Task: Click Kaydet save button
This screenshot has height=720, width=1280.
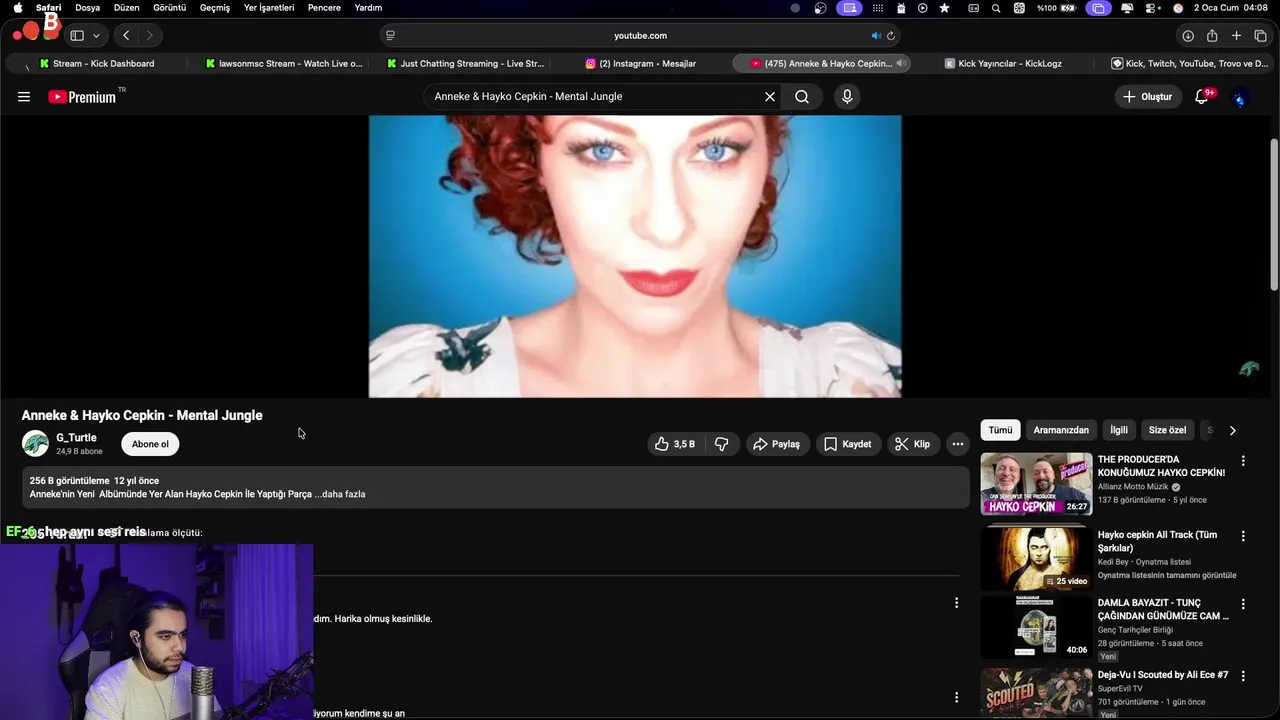Action: click(x=847, y=444)
